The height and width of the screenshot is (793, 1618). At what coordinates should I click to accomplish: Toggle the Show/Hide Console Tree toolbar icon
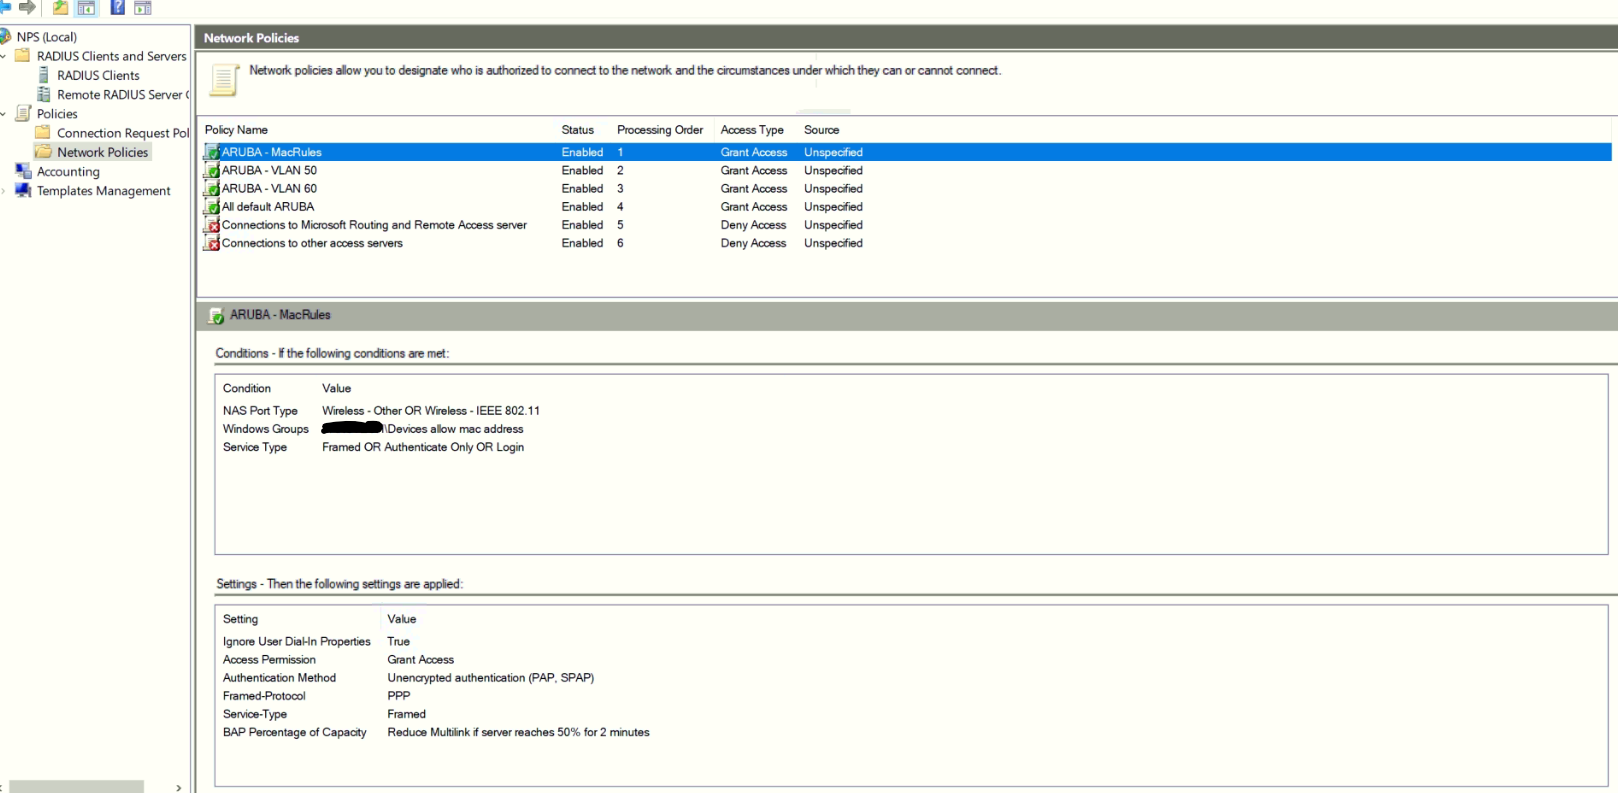pyautogui.click(x=86, y=8)
